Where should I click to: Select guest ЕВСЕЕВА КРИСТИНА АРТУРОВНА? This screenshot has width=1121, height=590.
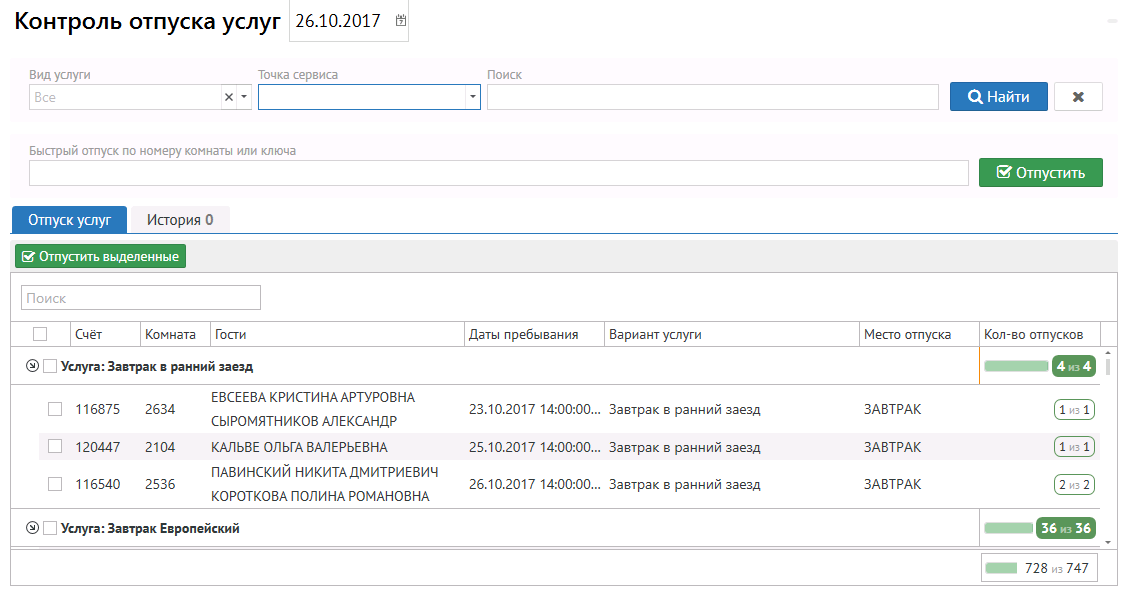pyautogui.click(x=312, y=397)
